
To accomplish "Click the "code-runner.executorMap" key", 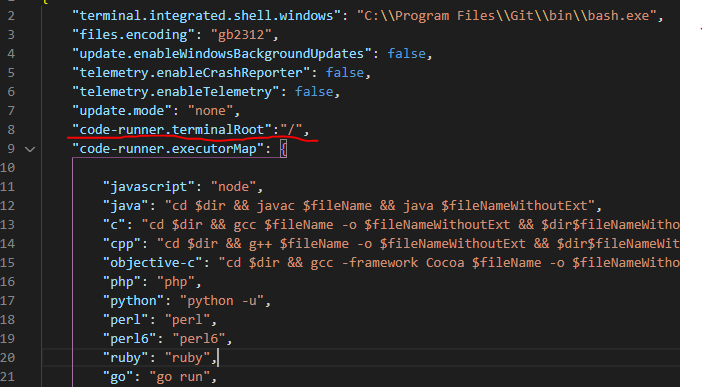I will (168, 149).
